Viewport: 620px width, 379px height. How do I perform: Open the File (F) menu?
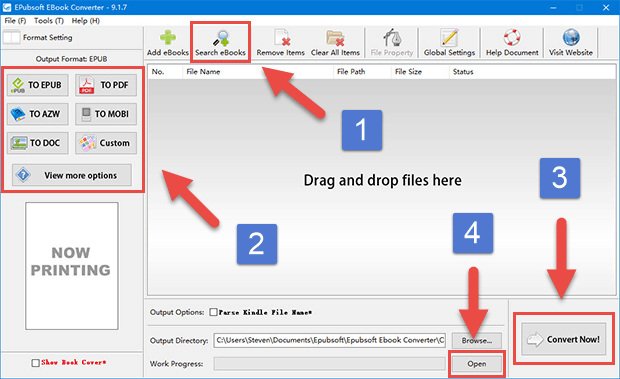15,21
